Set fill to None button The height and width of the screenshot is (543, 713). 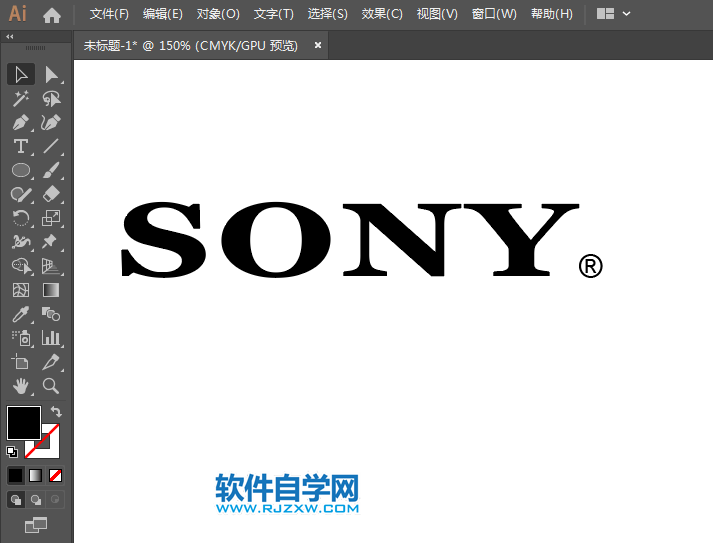click(x=55, y=476)
